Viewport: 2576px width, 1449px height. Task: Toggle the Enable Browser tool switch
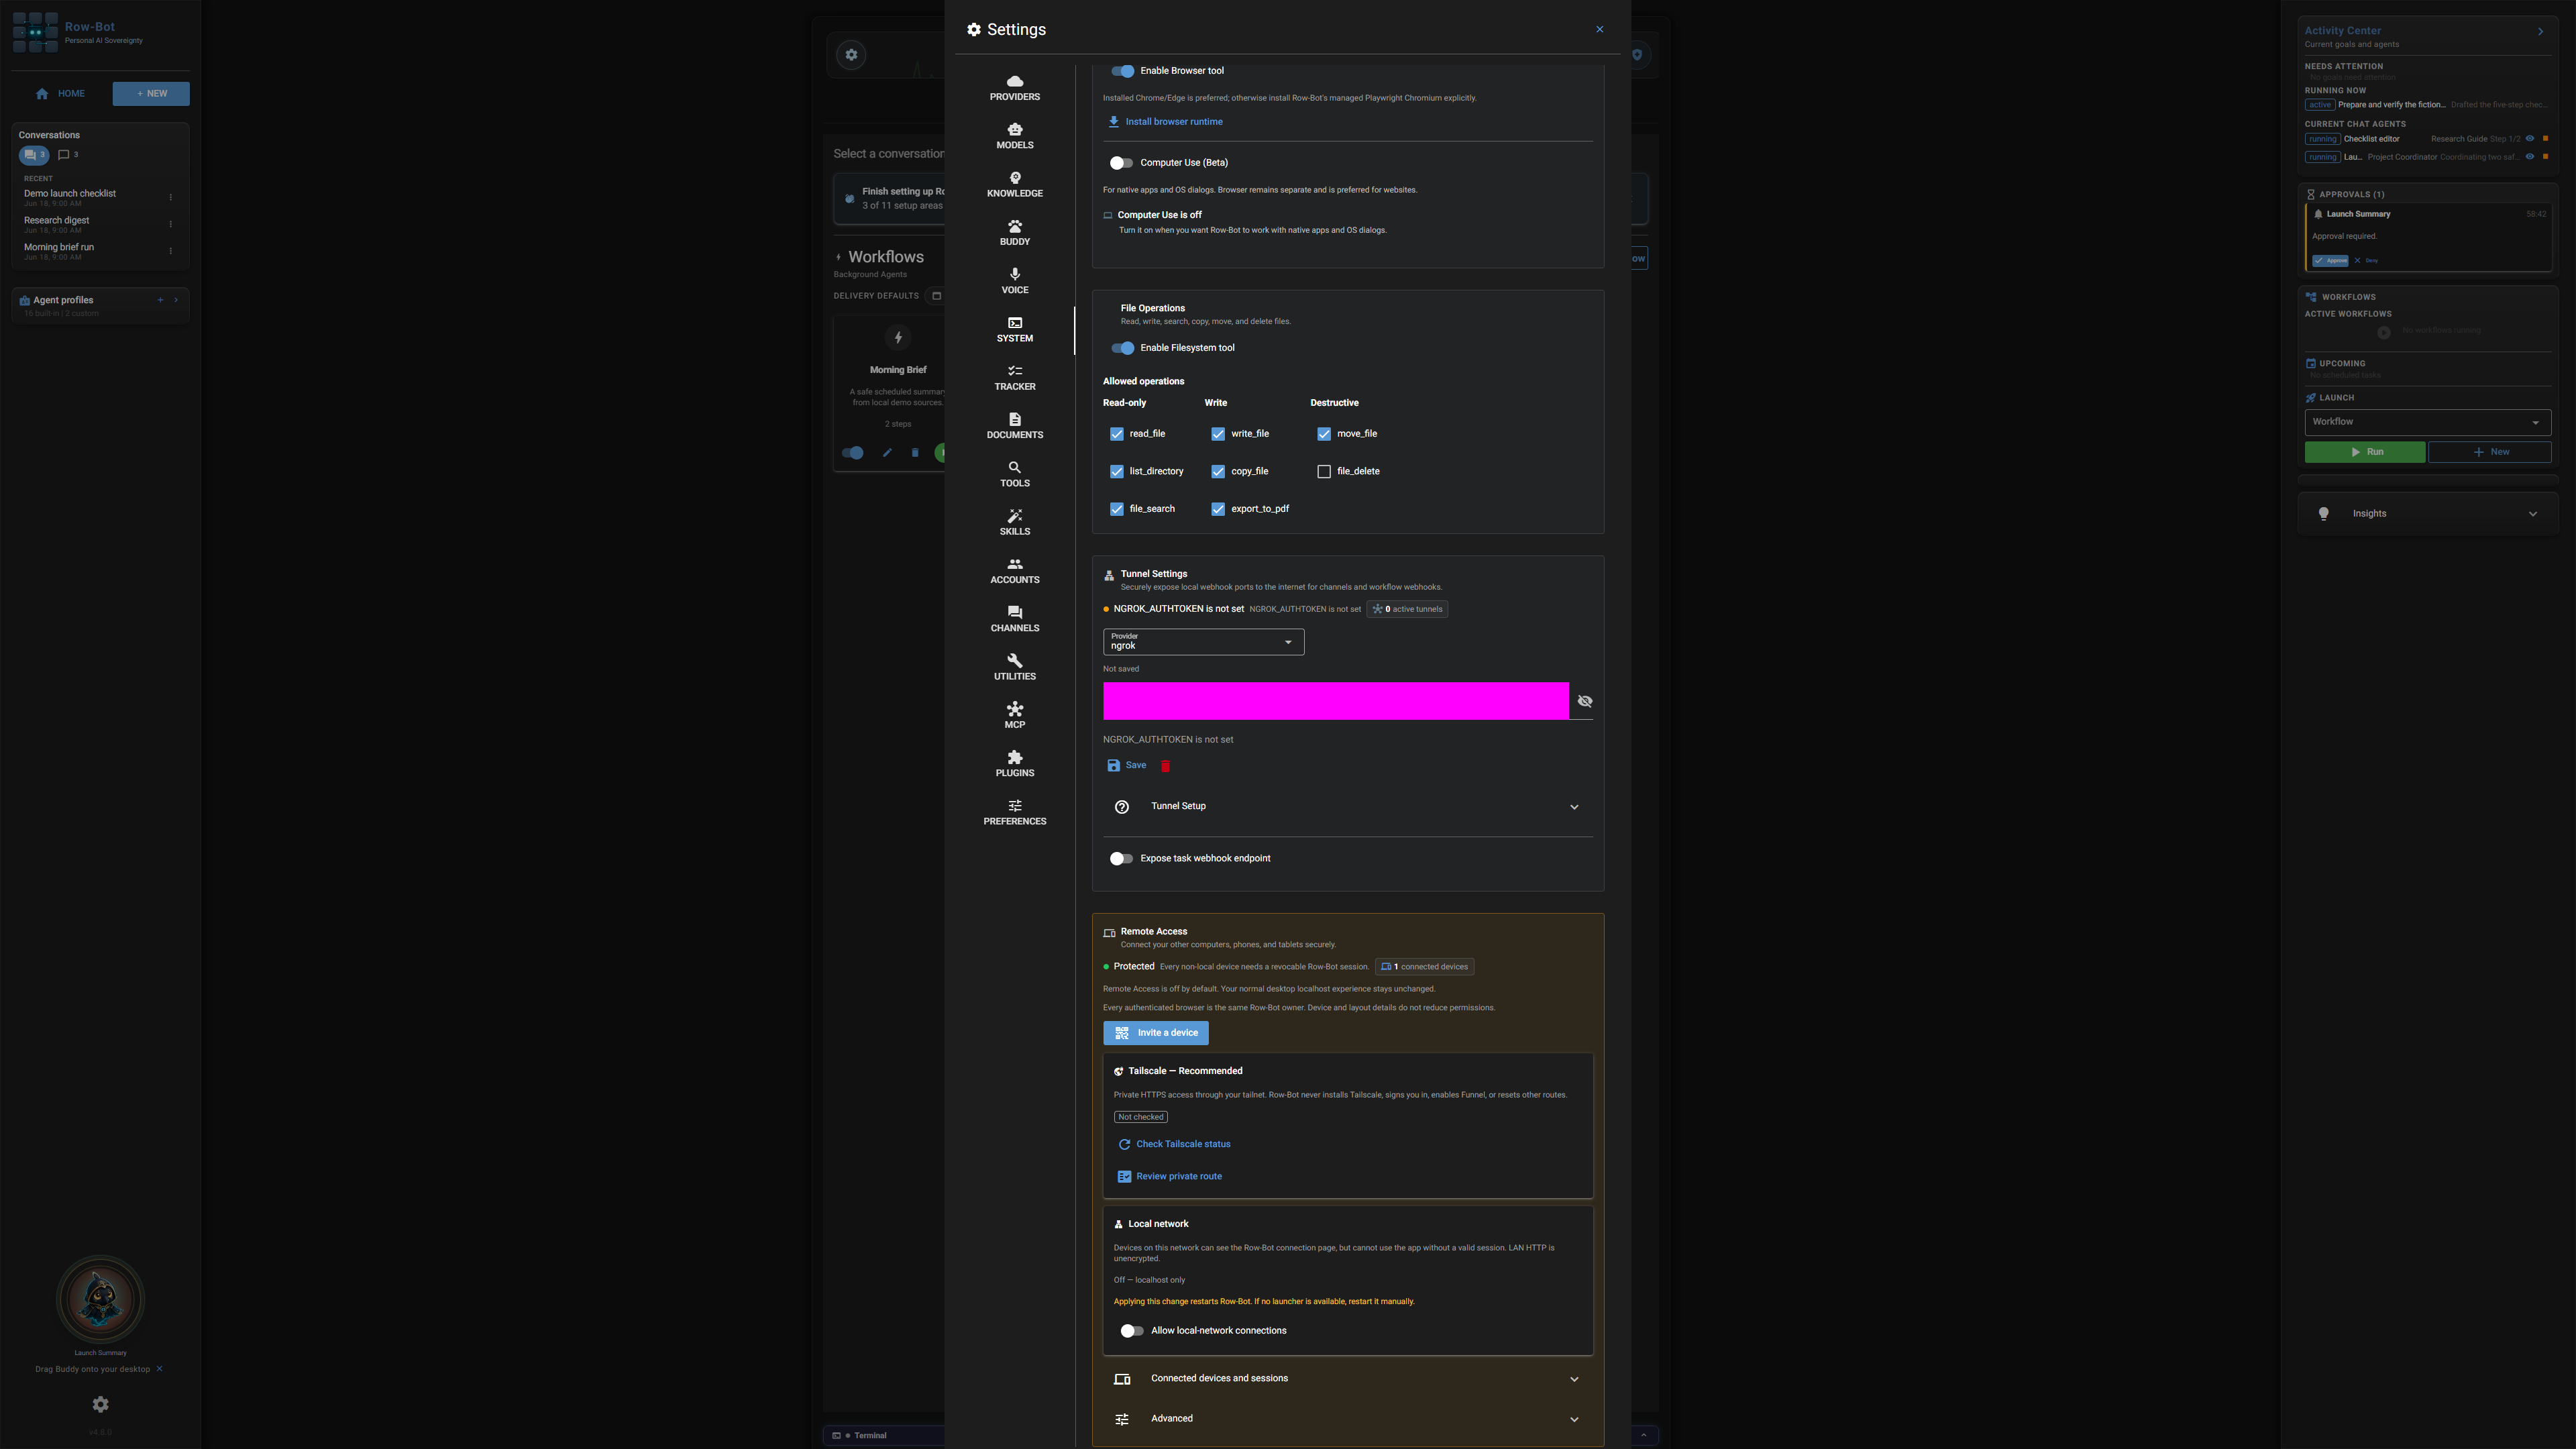(1122, 71)
